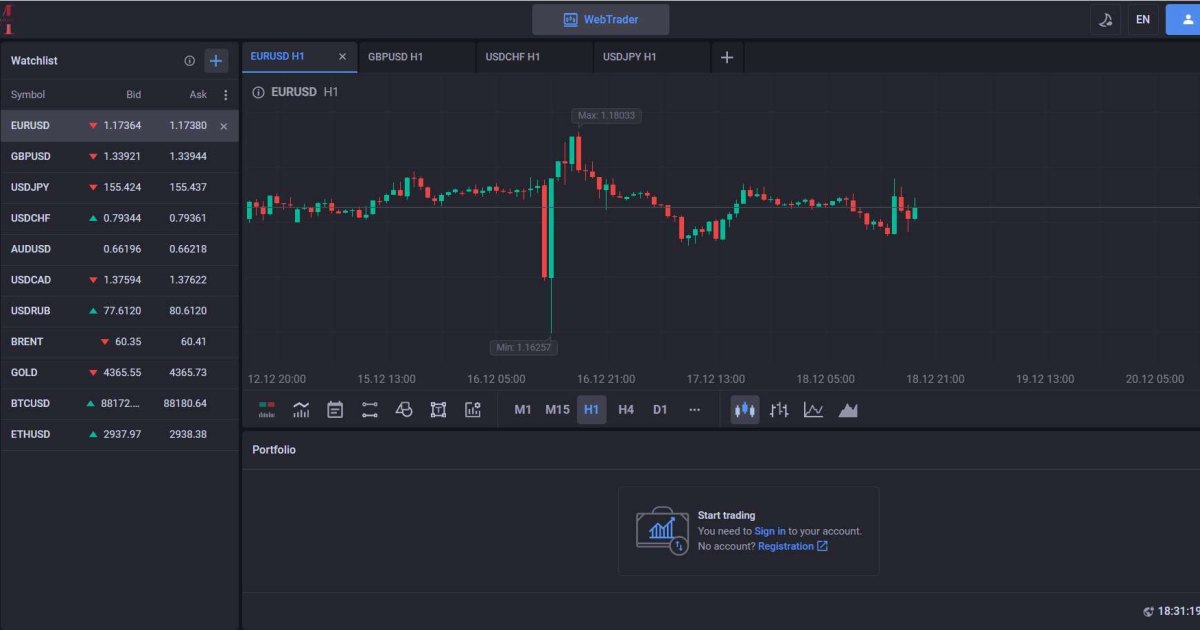Open the economic calendar icon
The height and width of the screenshot is (630, 1200).
pos(335,410)
